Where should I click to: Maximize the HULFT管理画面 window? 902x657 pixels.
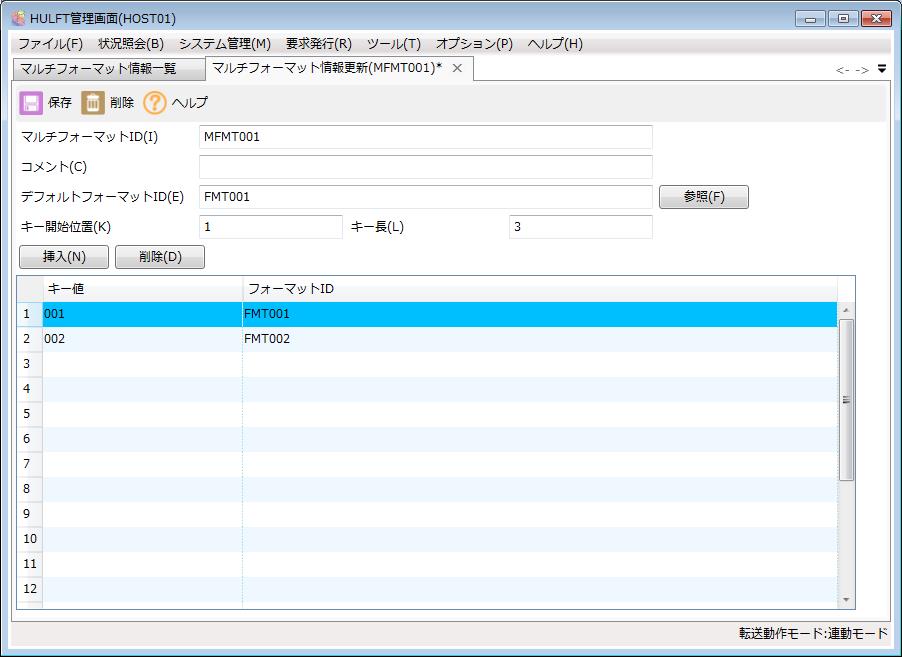tap(843, 19)
